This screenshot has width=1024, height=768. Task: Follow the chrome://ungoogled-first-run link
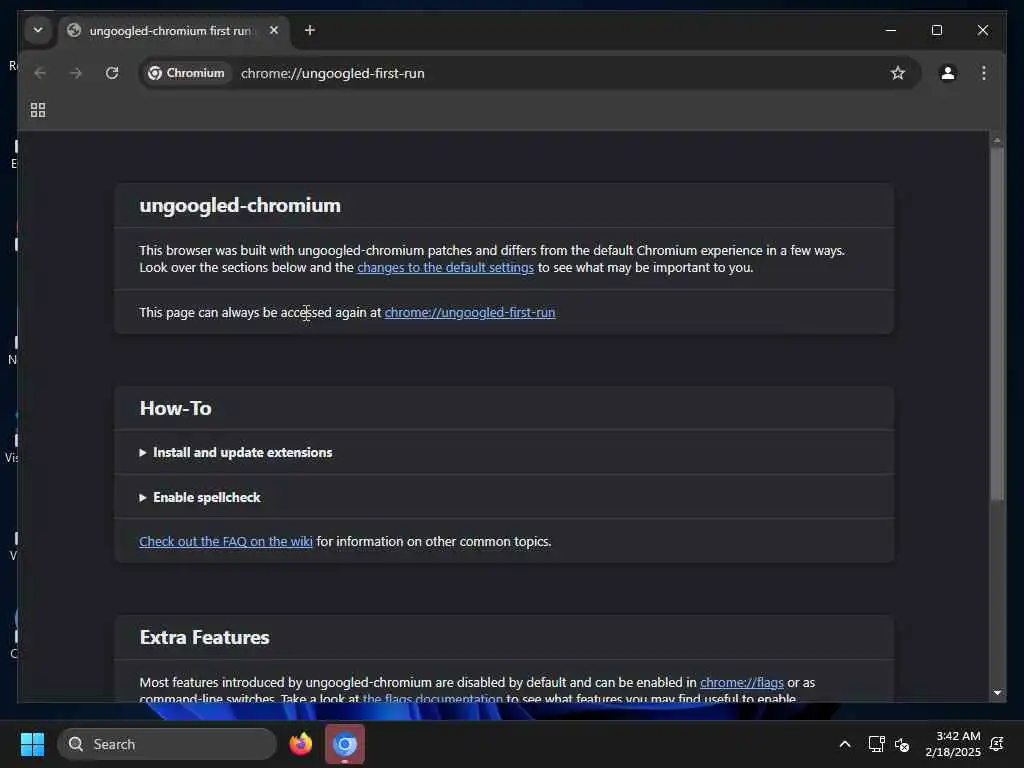pos(470,313)
